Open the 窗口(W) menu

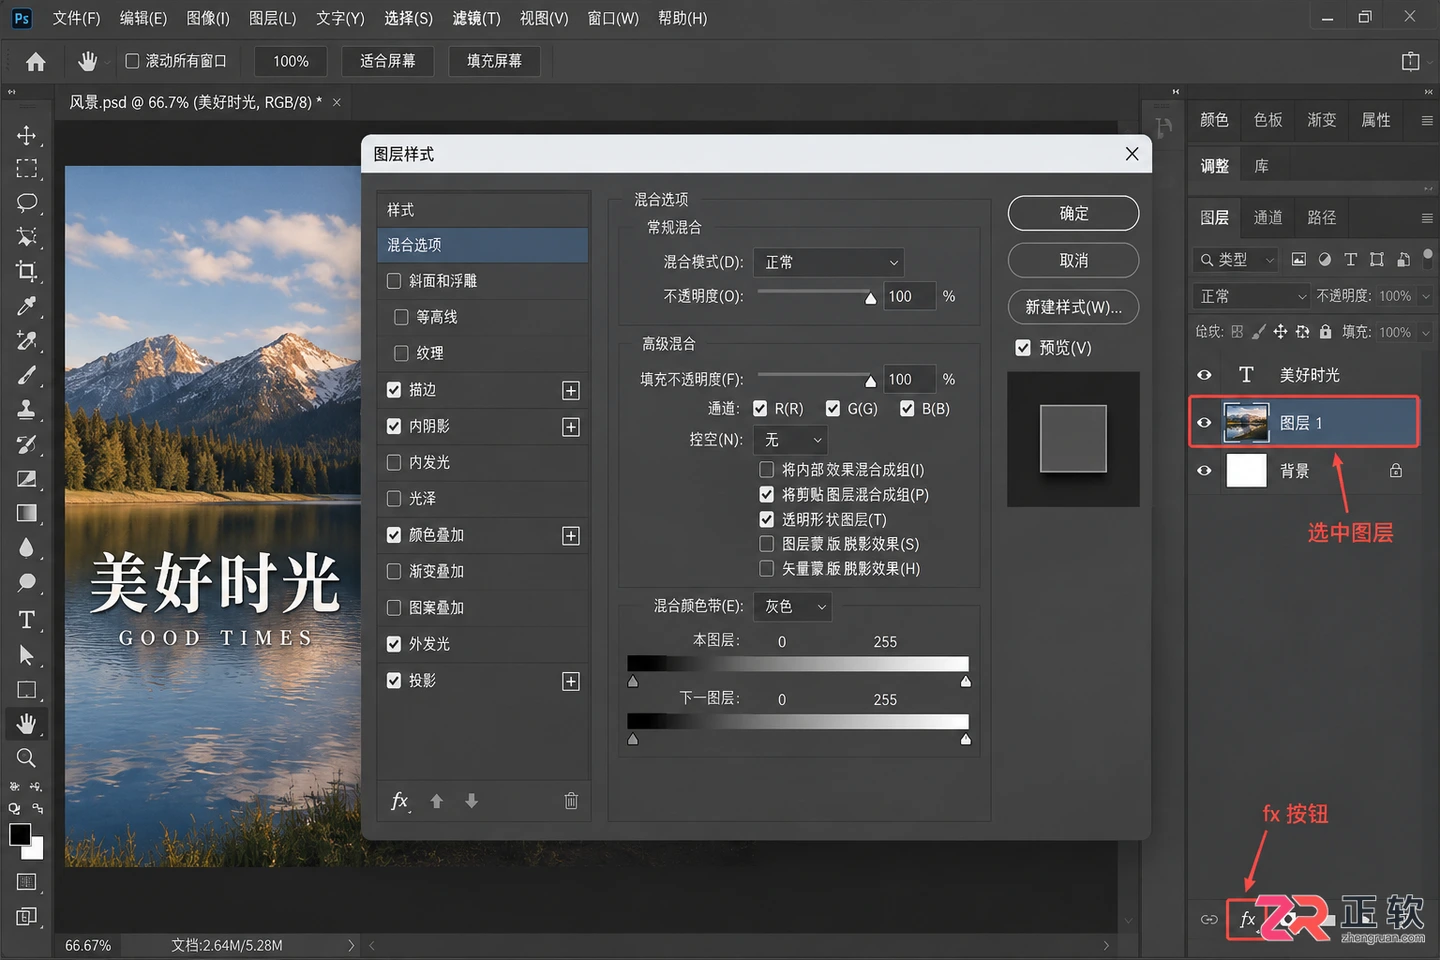[613, 18]
